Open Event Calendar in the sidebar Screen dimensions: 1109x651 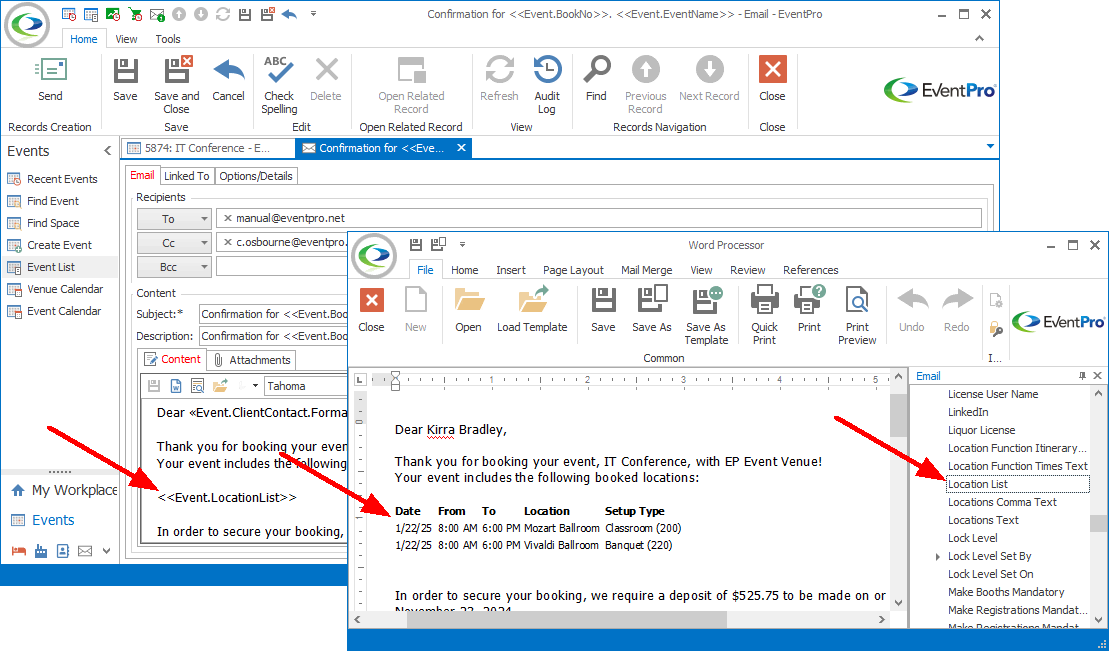coord(64,311)
